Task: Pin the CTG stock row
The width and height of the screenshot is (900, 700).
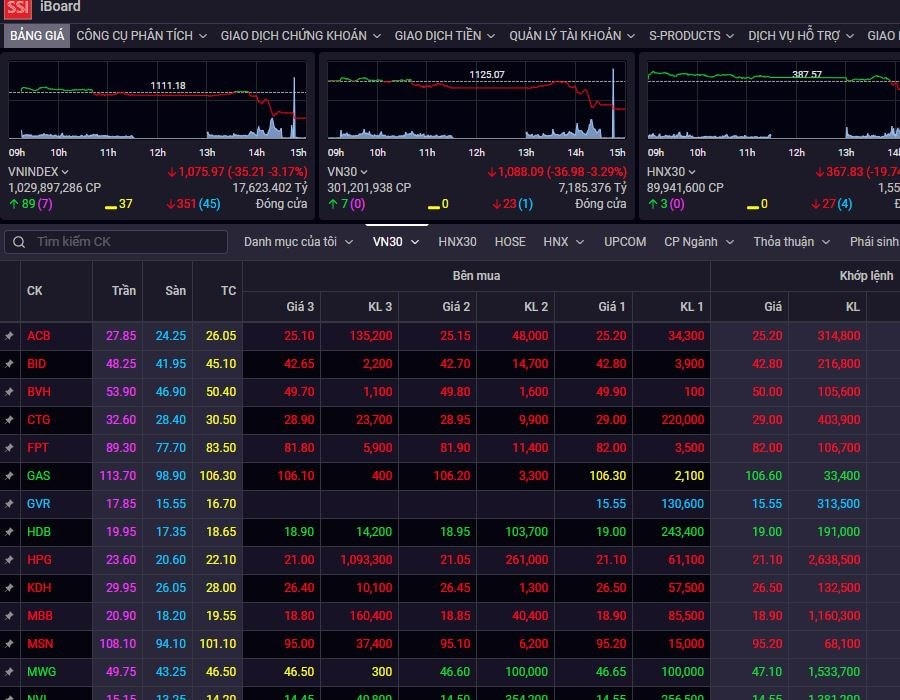Action: pos(10,420)
